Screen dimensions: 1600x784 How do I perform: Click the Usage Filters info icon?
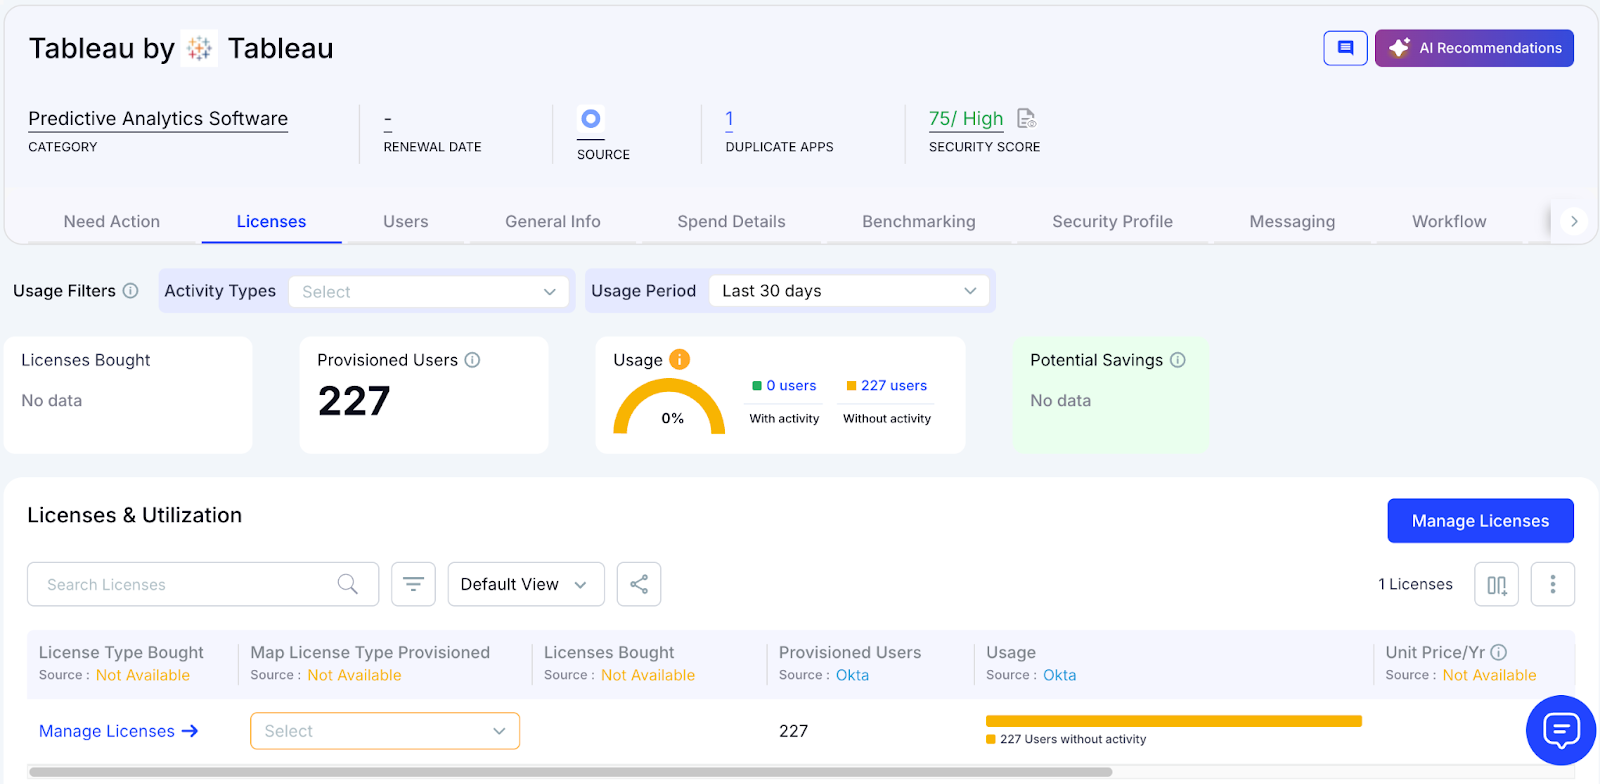pyautogui.click(x=130, y=291)
